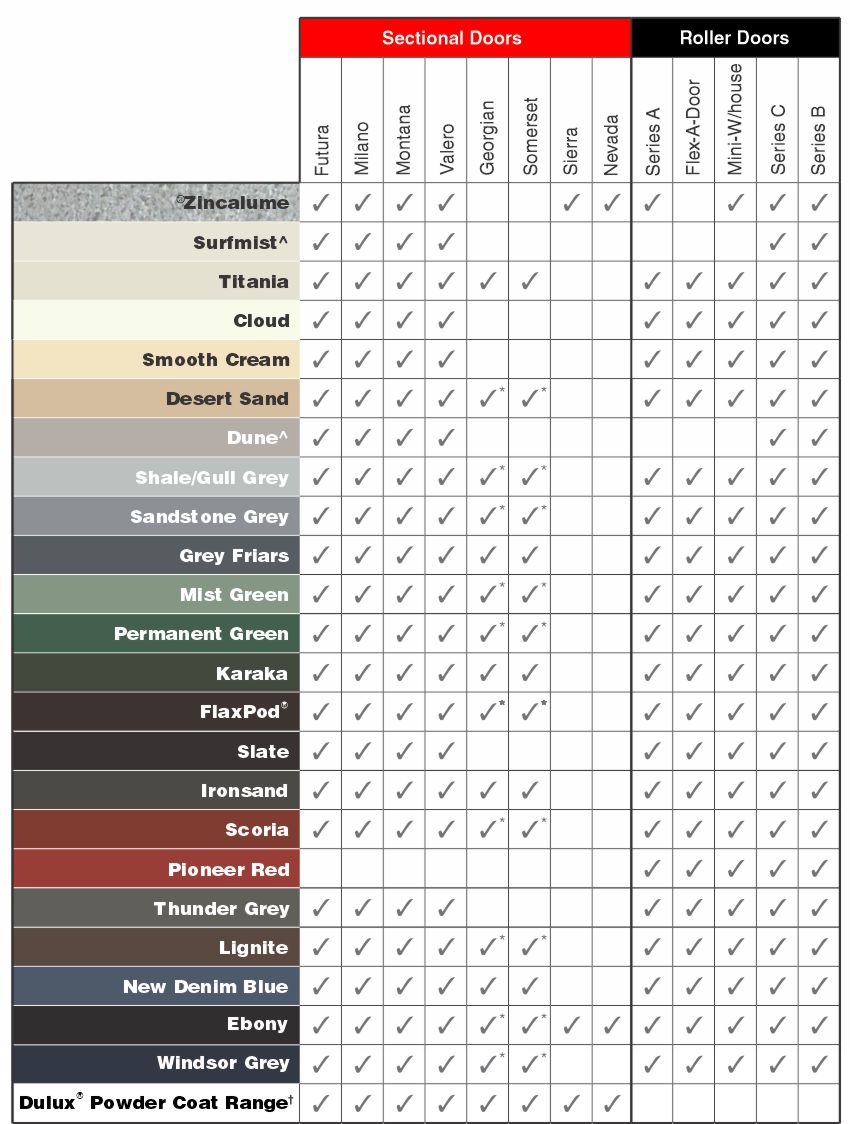Image resolution: width=850 pixels, height=1124 pixels.
Task: Click the Pioneer Red checkmark under Series A
Action: (651, 869)
